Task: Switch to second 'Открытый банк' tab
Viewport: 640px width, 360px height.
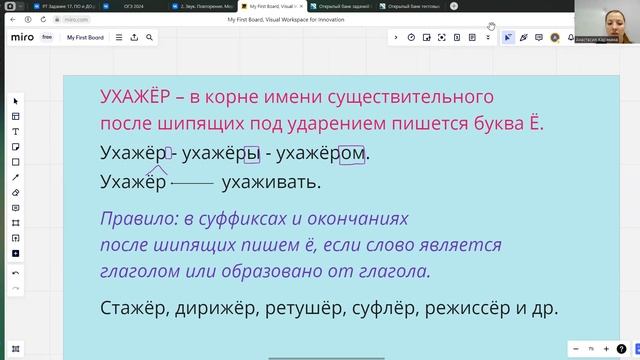Action: [x=409, y=6]
